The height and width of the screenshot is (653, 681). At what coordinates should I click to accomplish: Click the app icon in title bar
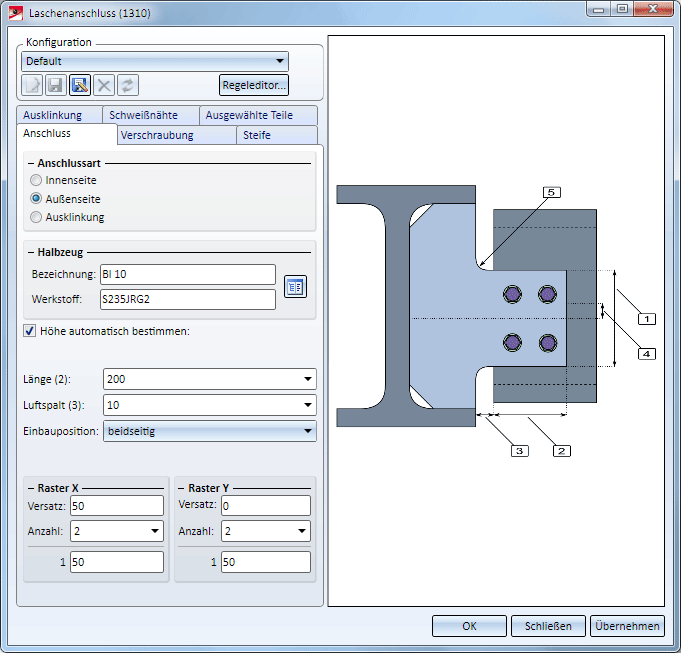pos(16,15)
